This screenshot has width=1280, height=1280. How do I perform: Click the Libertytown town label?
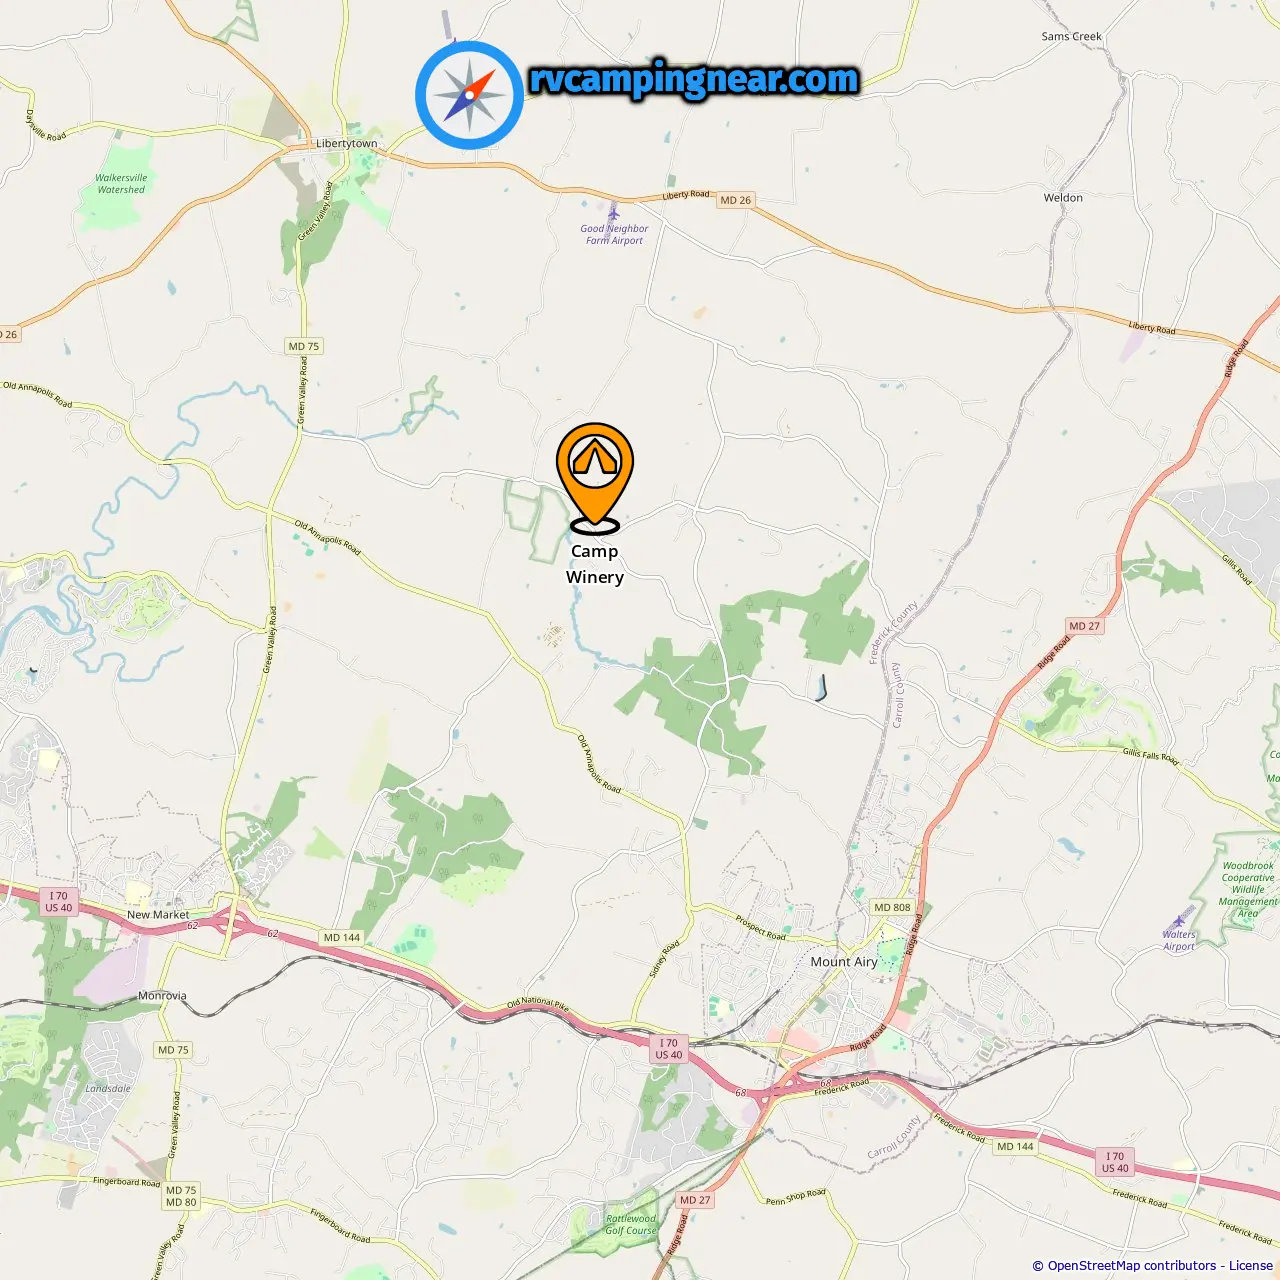[x=347, y=143]
